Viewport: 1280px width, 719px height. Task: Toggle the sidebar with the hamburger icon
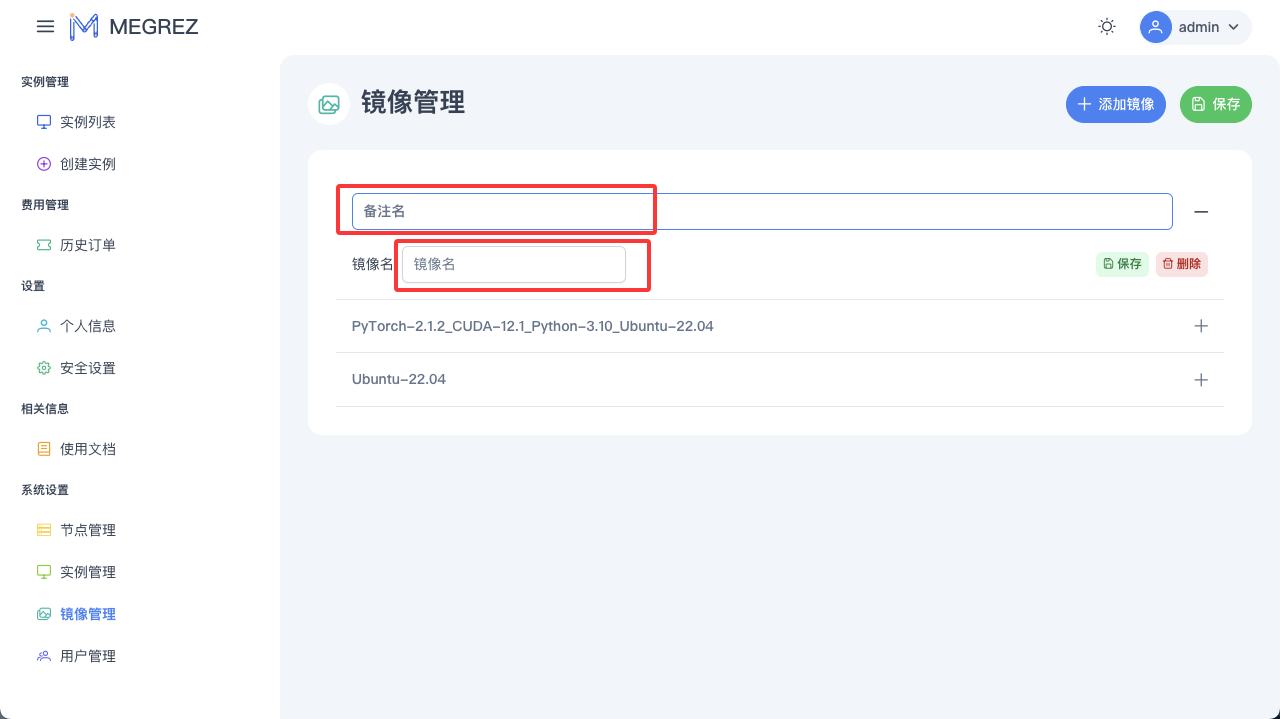coord(45,26)
